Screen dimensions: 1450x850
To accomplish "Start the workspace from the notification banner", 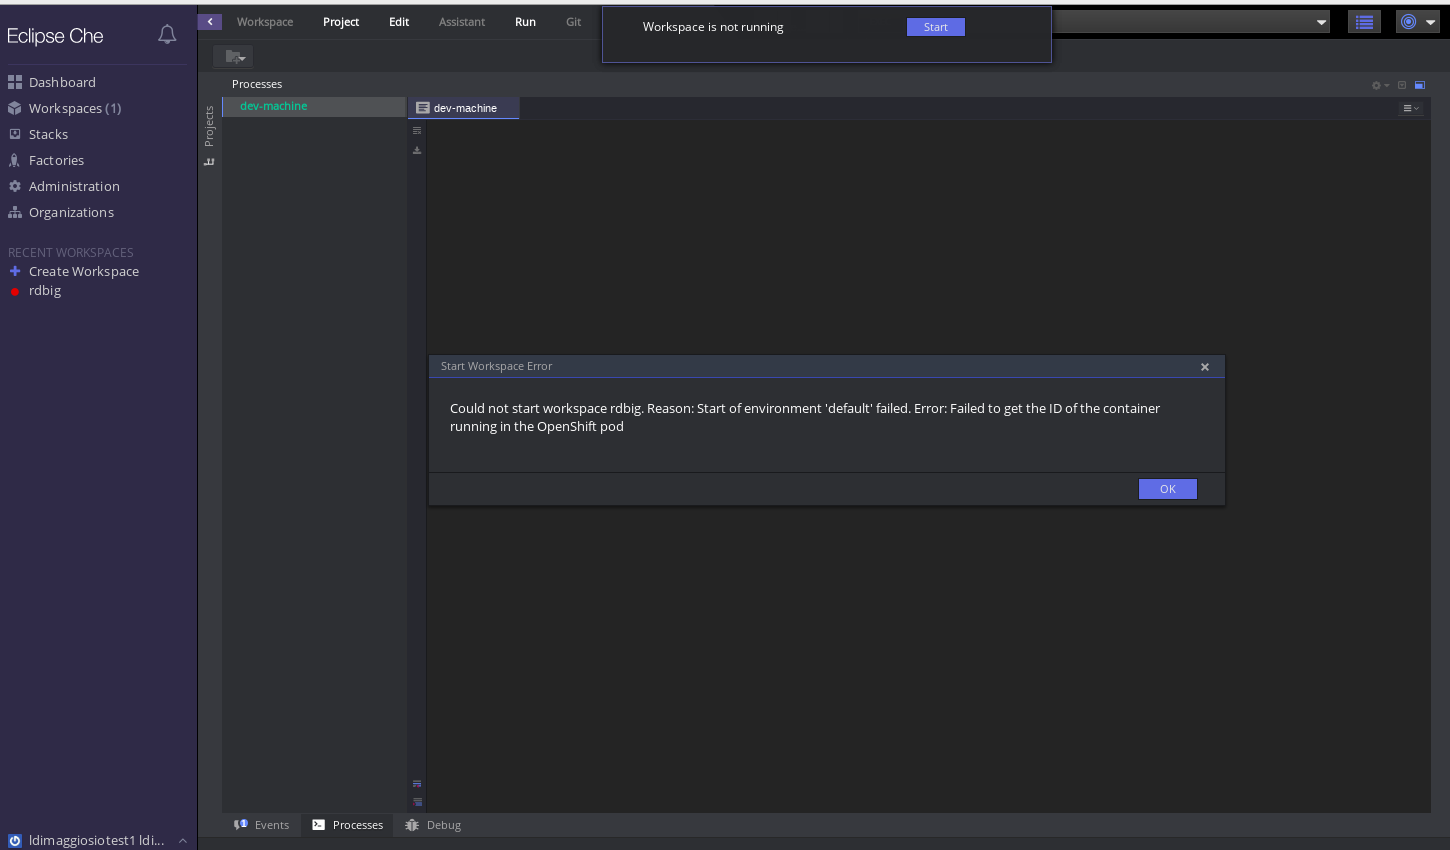I will click(935, 27).
